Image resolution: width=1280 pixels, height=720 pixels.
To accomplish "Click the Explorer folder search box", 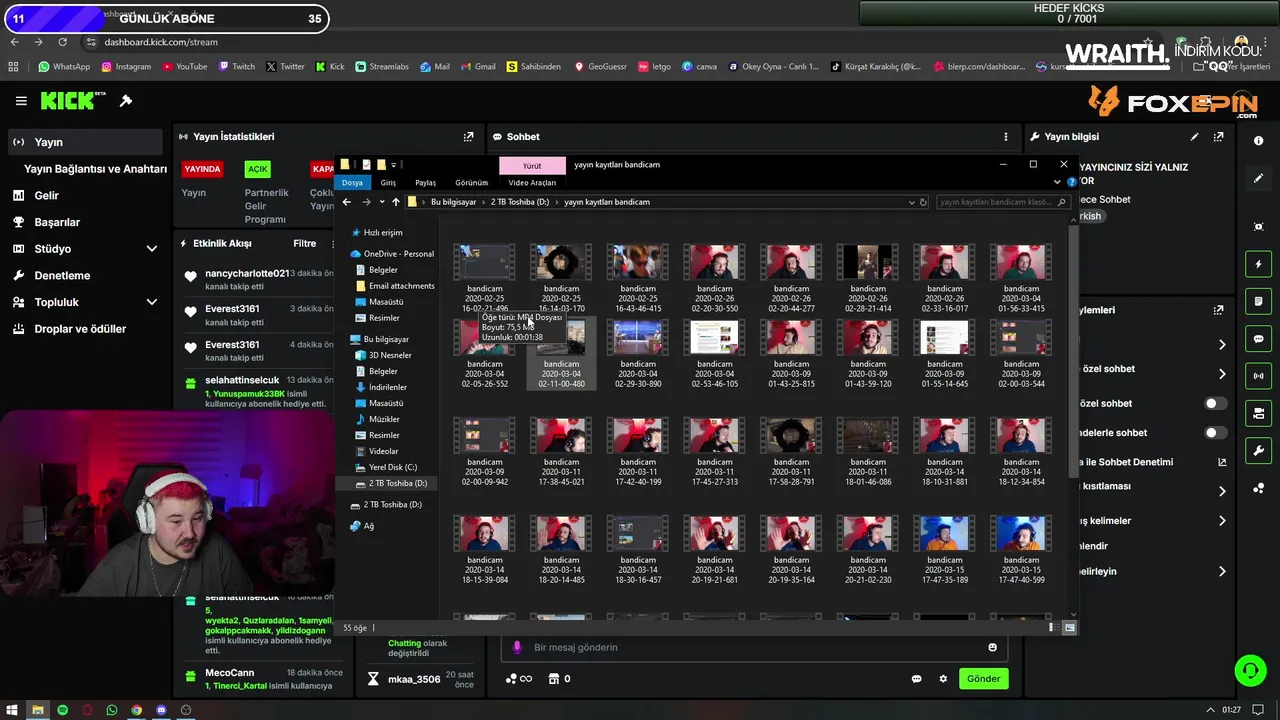I will [1003, 202].
